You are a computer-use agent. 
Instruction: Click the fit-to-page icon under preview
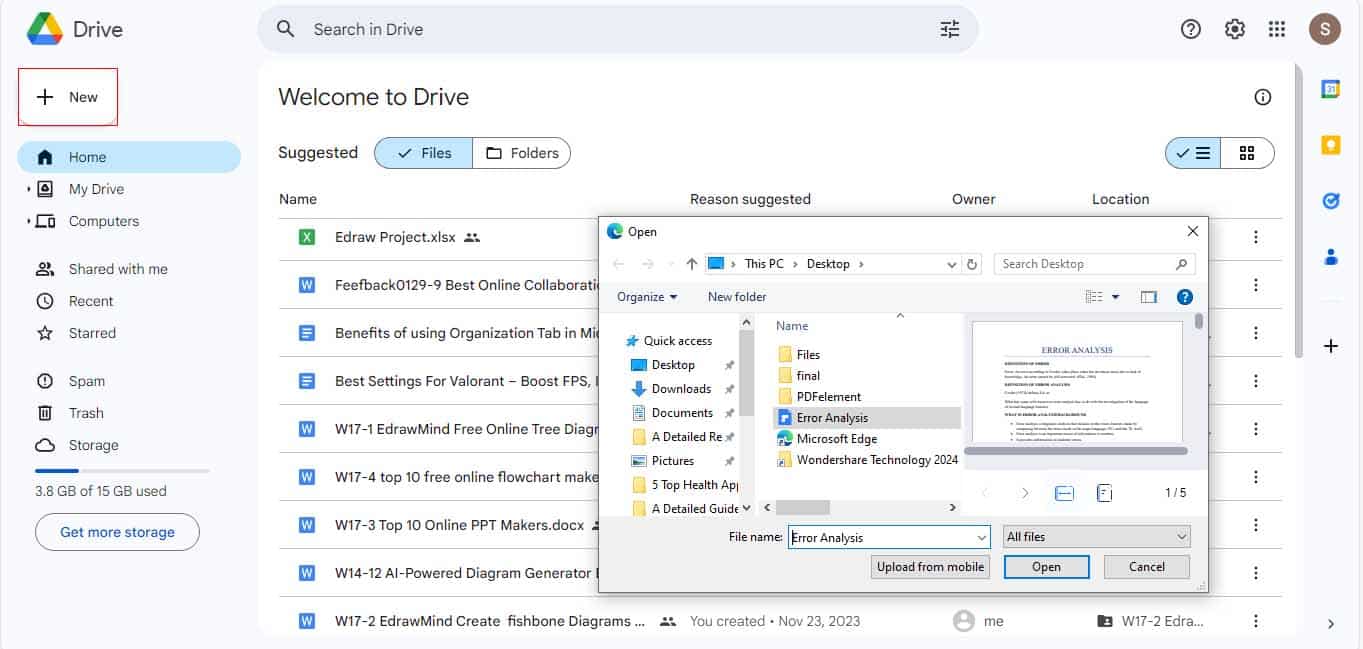[1104, 493]
